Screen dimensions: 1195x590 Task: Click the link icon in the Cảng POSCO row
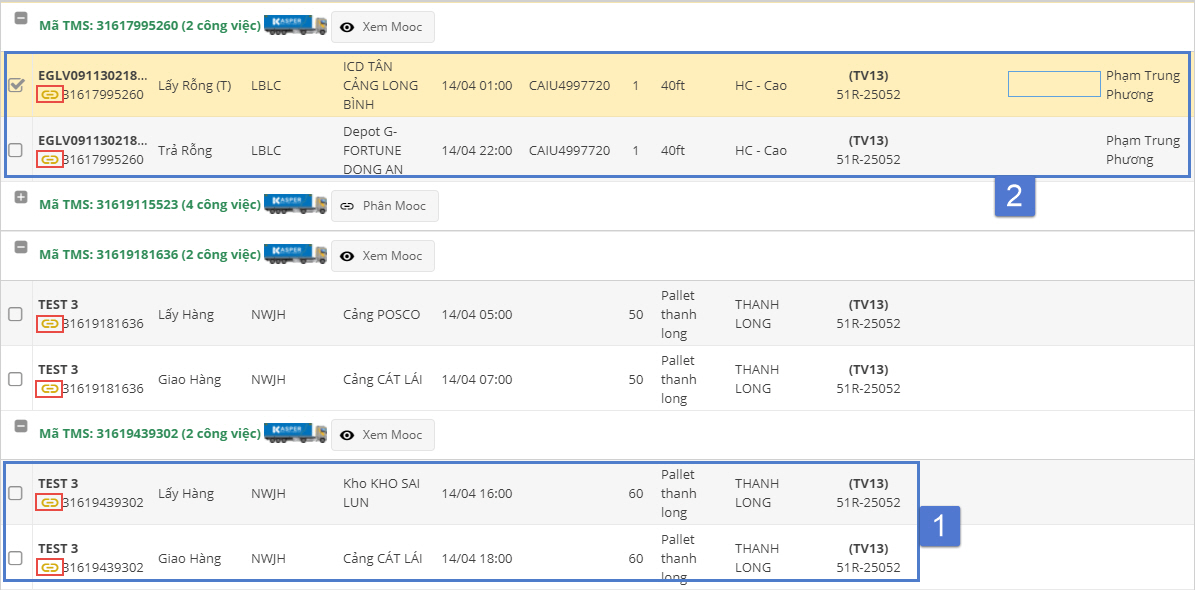49,324
